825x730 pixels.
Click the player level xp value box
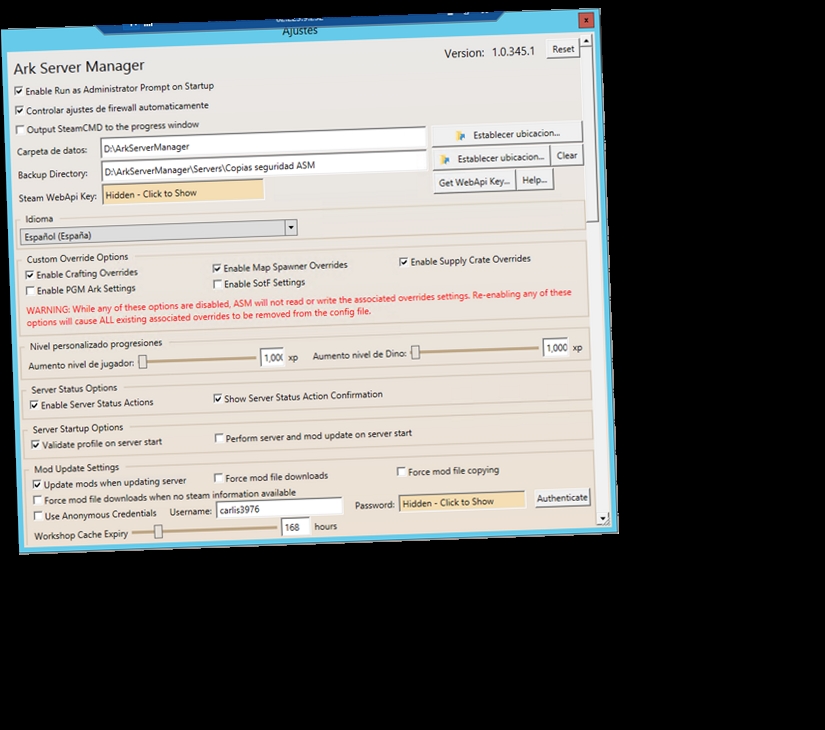click(273, 358)
